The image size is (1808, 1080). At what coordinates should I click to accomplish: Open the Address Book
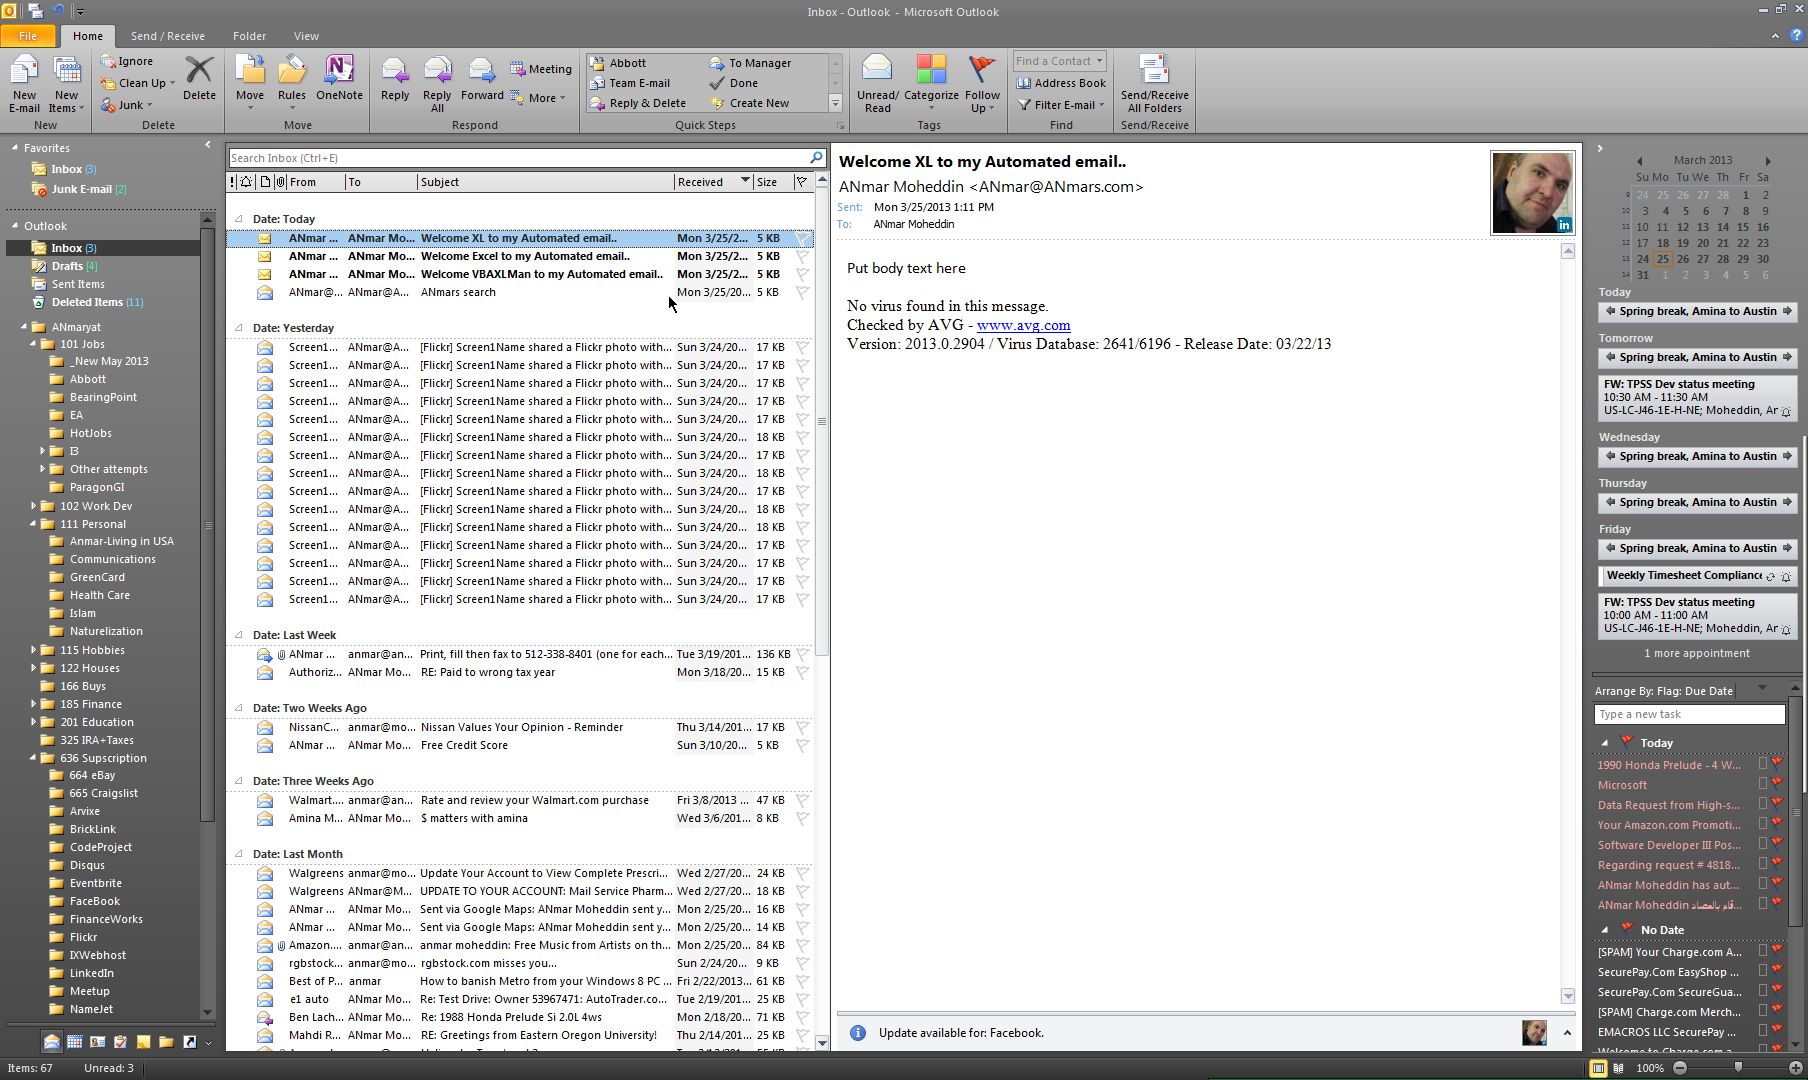[x=1061, y=83]
